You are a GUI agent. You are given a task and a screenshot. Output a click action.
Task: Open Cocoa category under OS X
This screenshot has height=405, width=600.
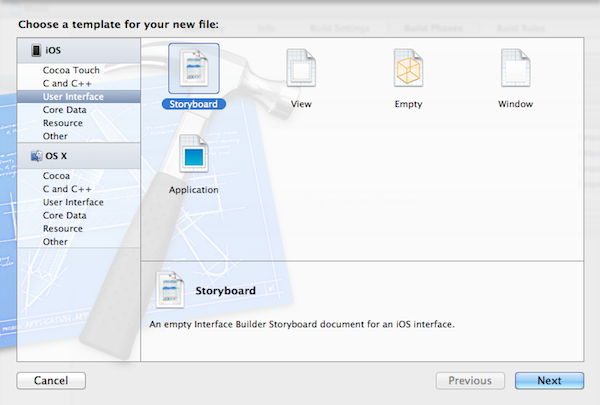(x=79, y=176)
